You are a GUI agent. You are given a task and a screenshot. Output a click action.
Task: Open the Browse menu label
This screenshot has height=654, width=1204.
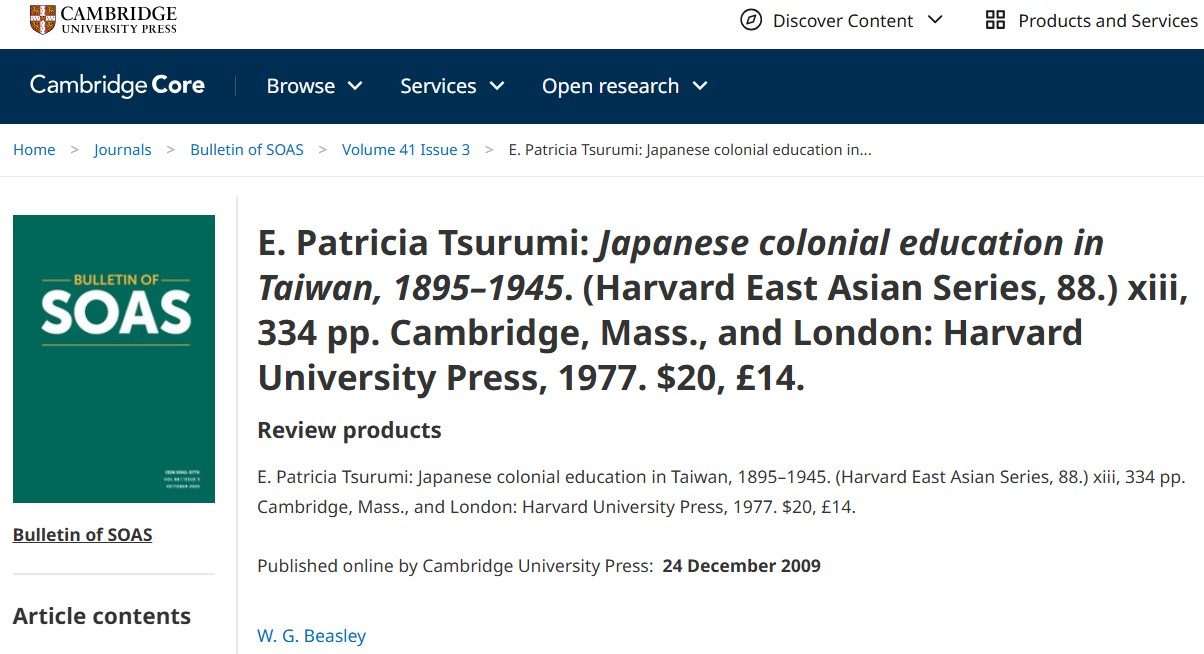pos(300,87)
